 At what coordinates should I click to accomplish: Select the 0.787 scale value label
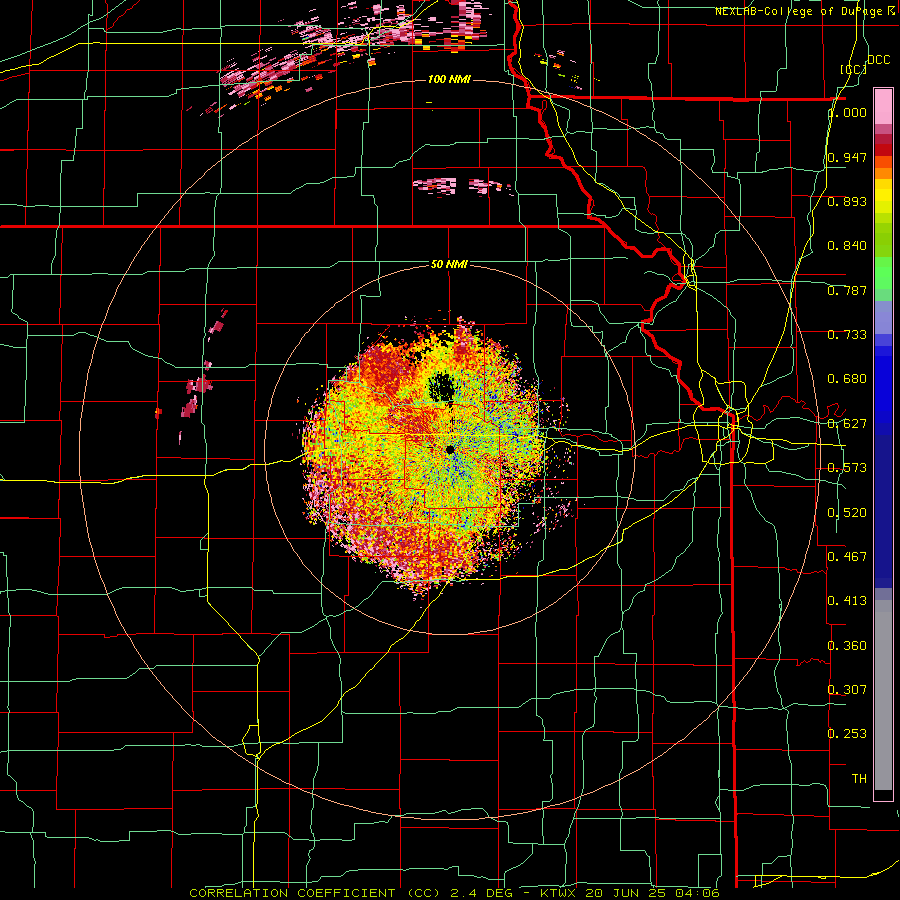847,290
